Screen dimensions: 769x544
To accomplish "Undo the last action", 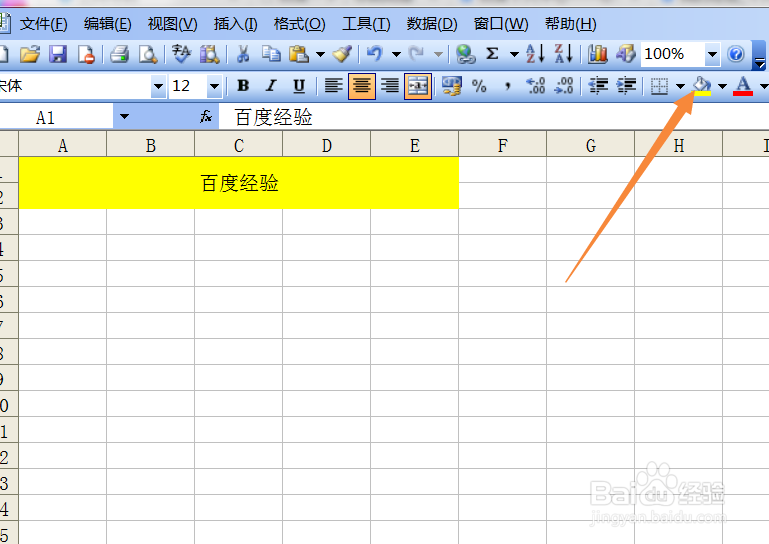I will (375, 54).
